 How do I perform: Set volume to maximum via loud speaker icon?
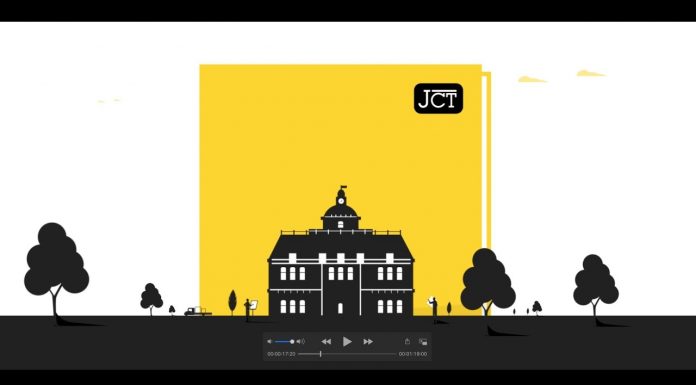click(301, 341)
